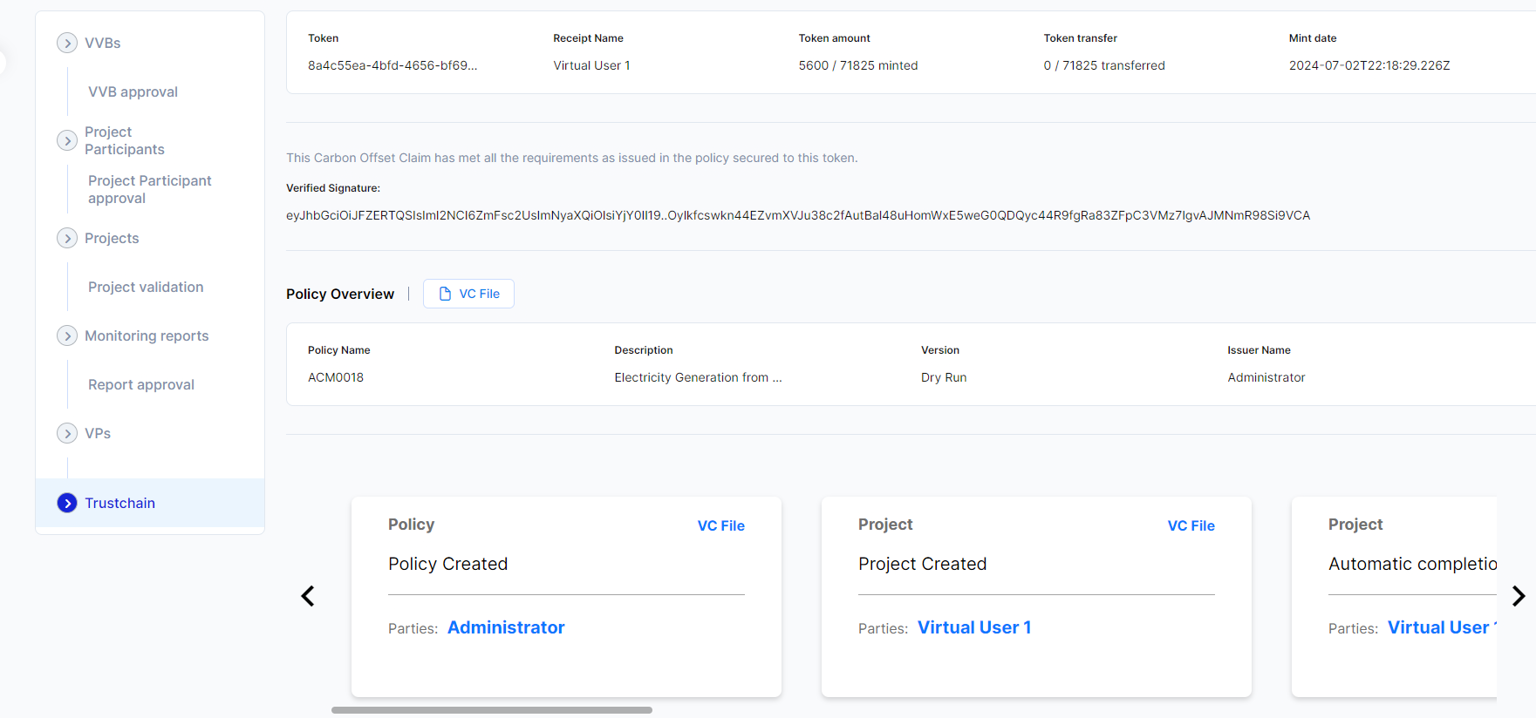1536x718 pixels.
Task: Click the arrow icon next to Project Participants
Action: tap(67, 141)
